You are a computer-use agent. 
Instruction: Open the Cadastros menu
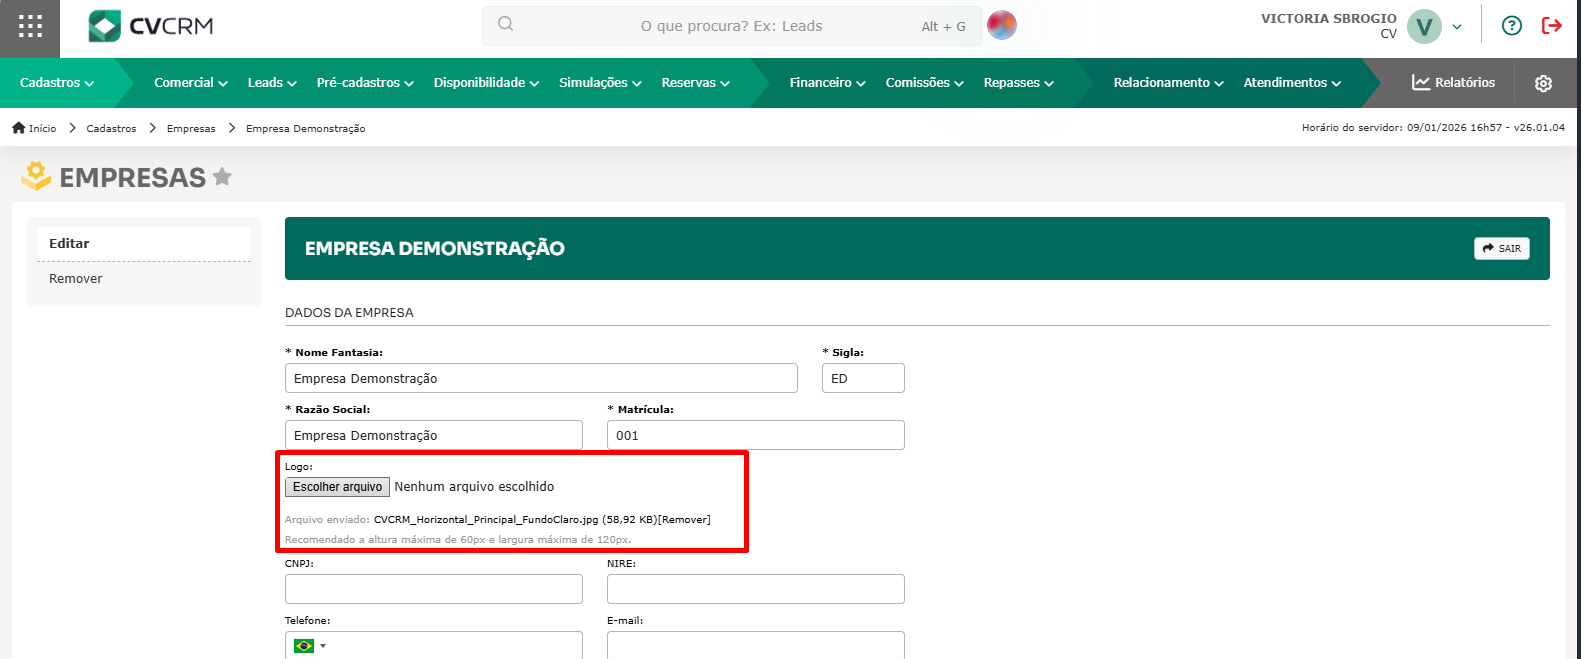coord(57,83)
